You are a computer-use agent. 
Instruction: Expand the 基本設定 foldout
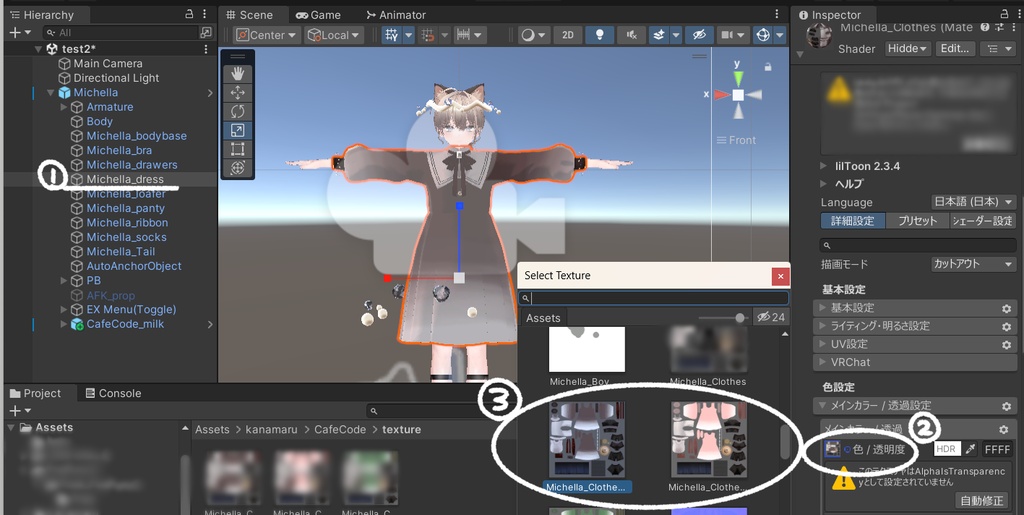pos(914,307)
